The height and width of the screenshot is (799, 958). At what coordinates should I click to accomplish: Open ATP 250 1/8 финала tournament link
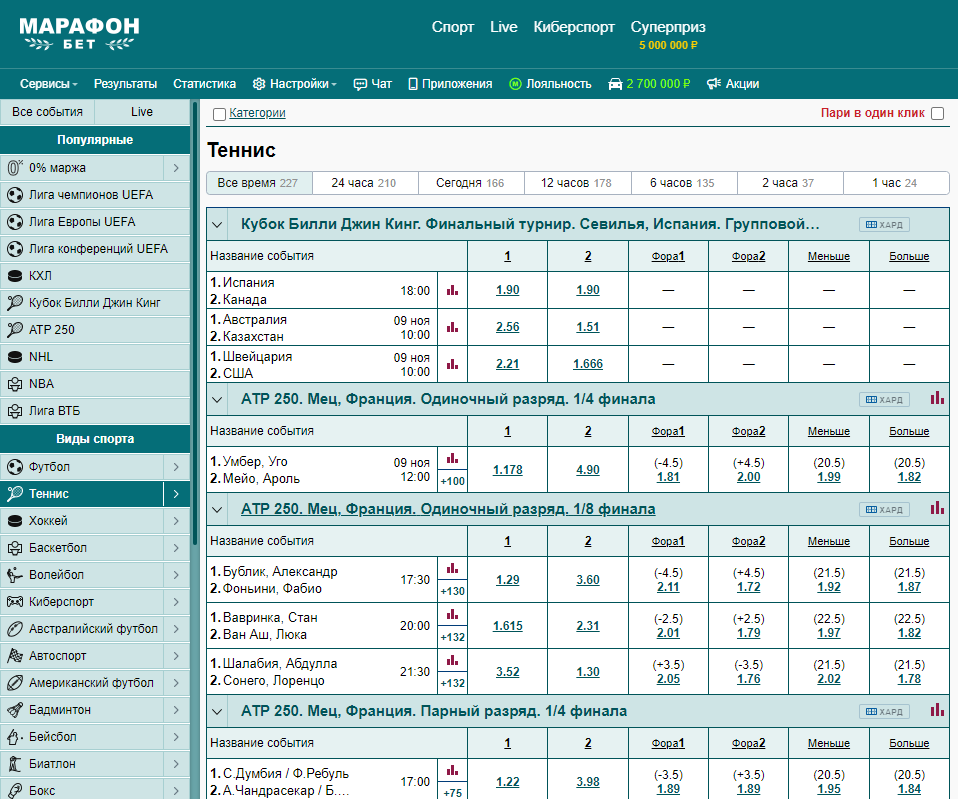coord(448,509)
